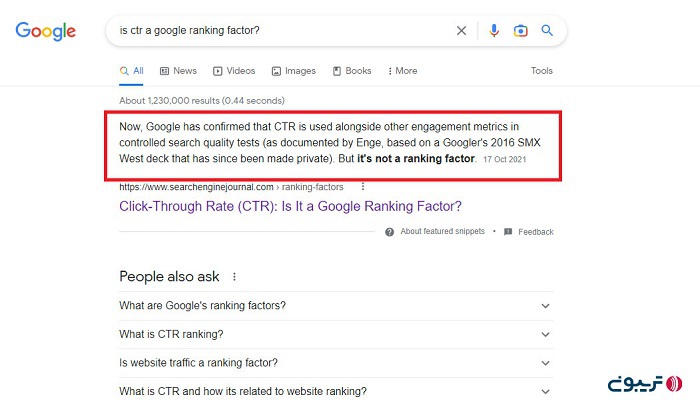This screenshot has height=407, width=700.
Task: Expand "Is website traffic a ranking factor?"
Action: [545, 362]
